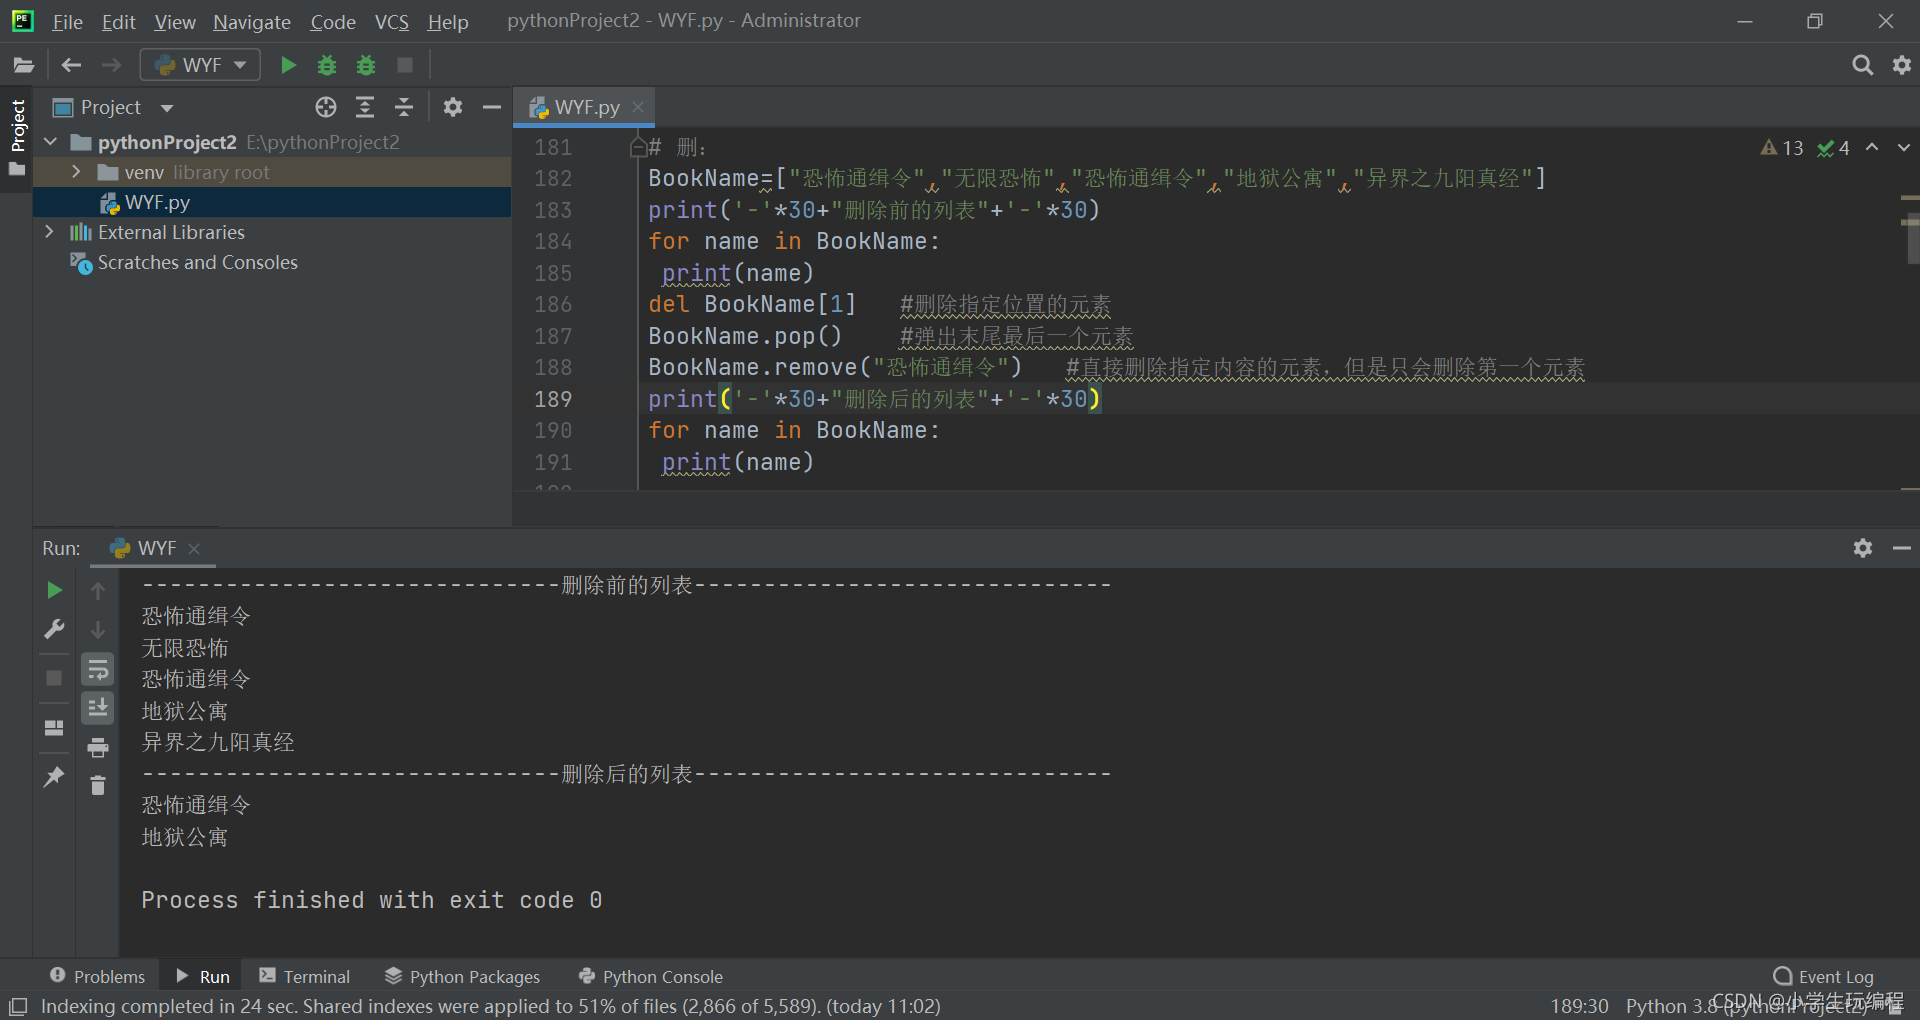Screen dimensions: 1920x1020
Task: Open the Code menu
Action: coord(333,22)
